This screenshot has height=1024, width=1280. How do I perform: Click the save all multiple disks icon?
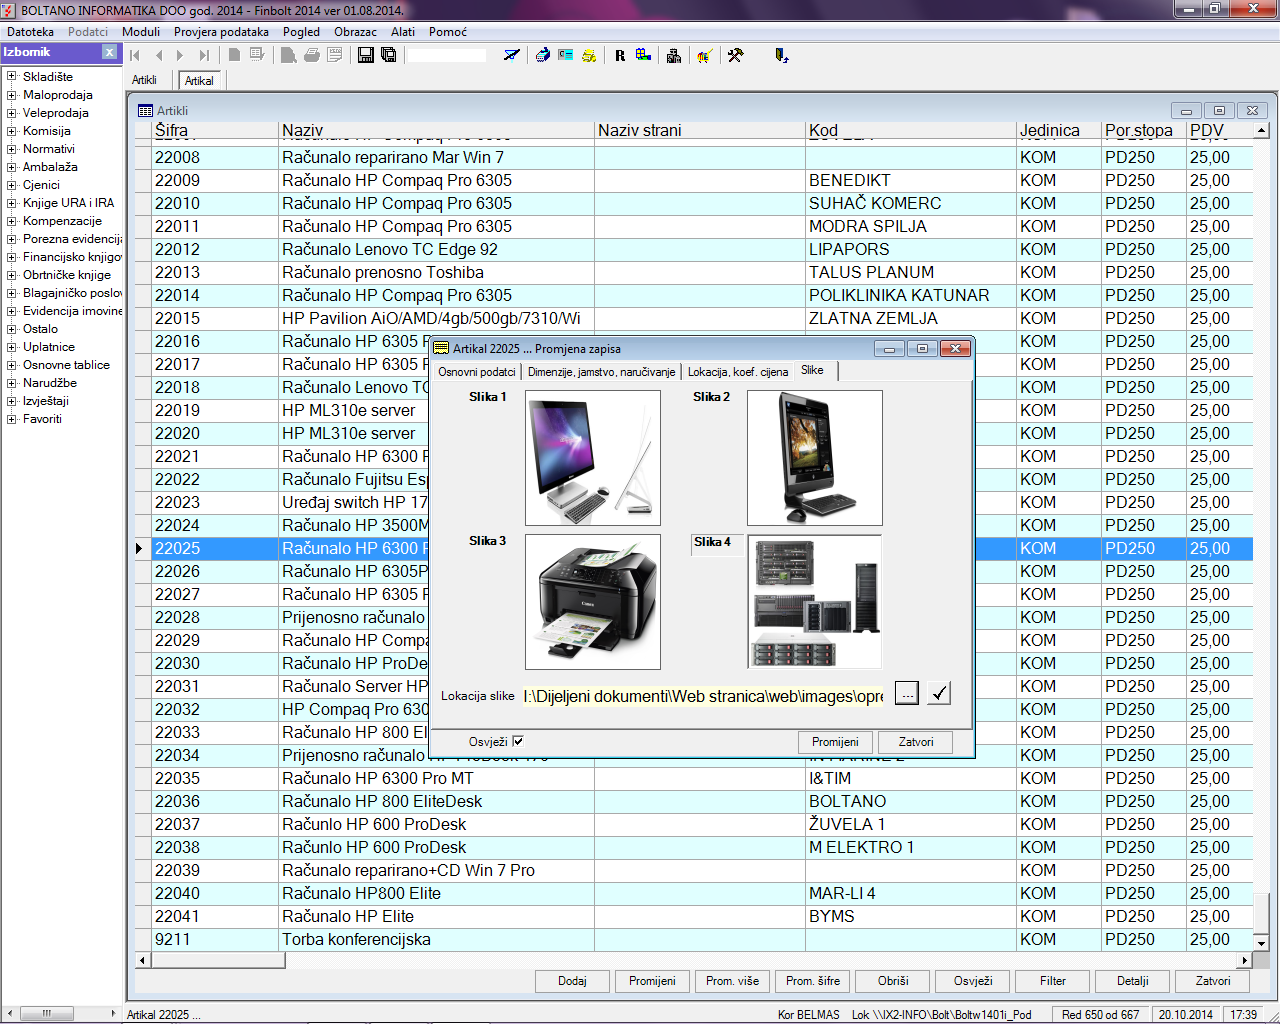point(388,55)
